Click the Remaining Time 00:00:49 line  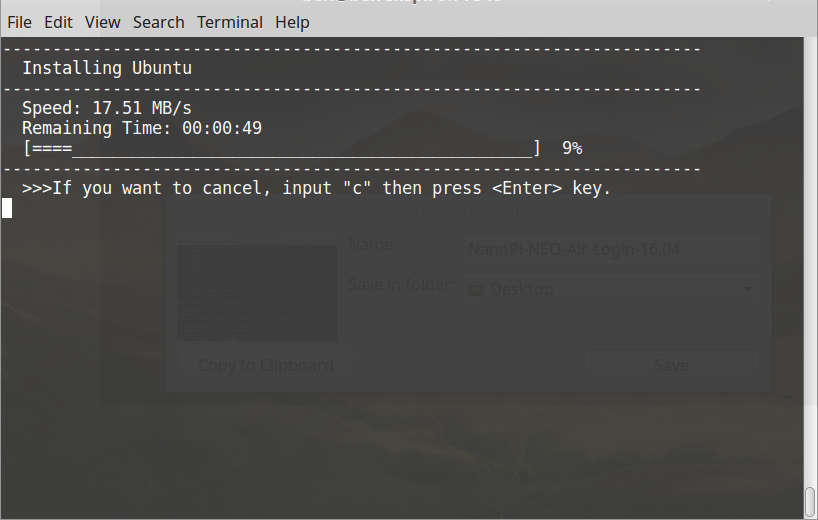(142, 128)
